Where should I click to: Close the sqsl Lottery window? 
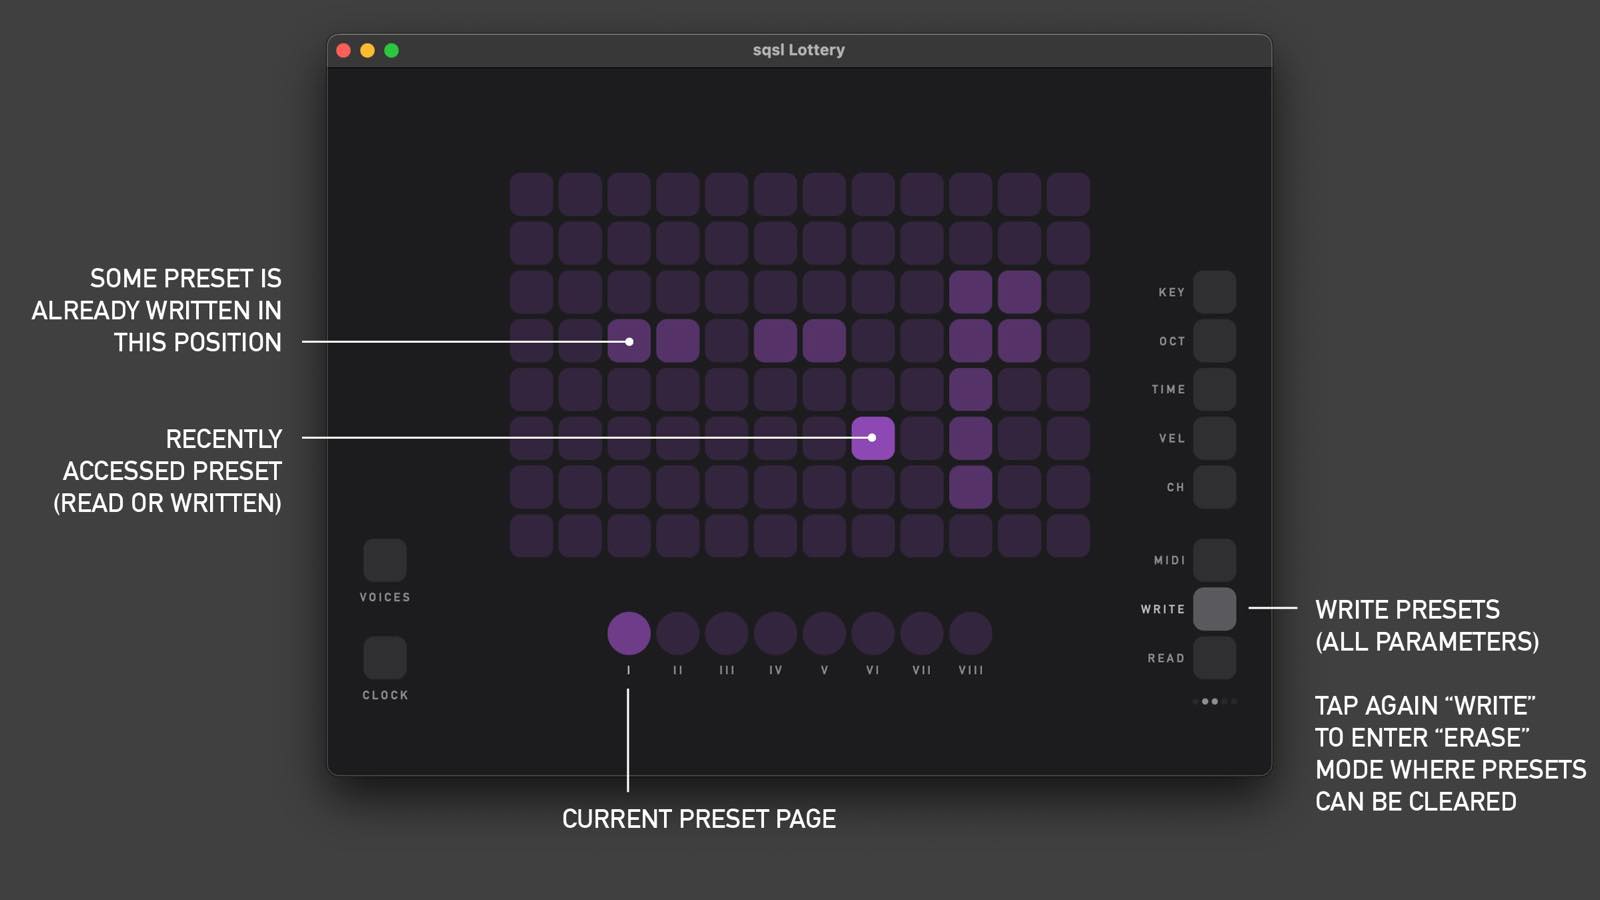tap(343, 50)
